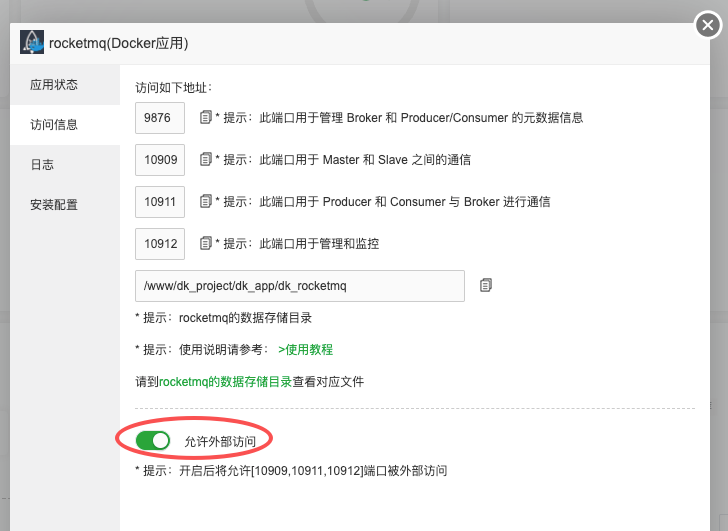Close the rocketmq dialog with X

708,26
